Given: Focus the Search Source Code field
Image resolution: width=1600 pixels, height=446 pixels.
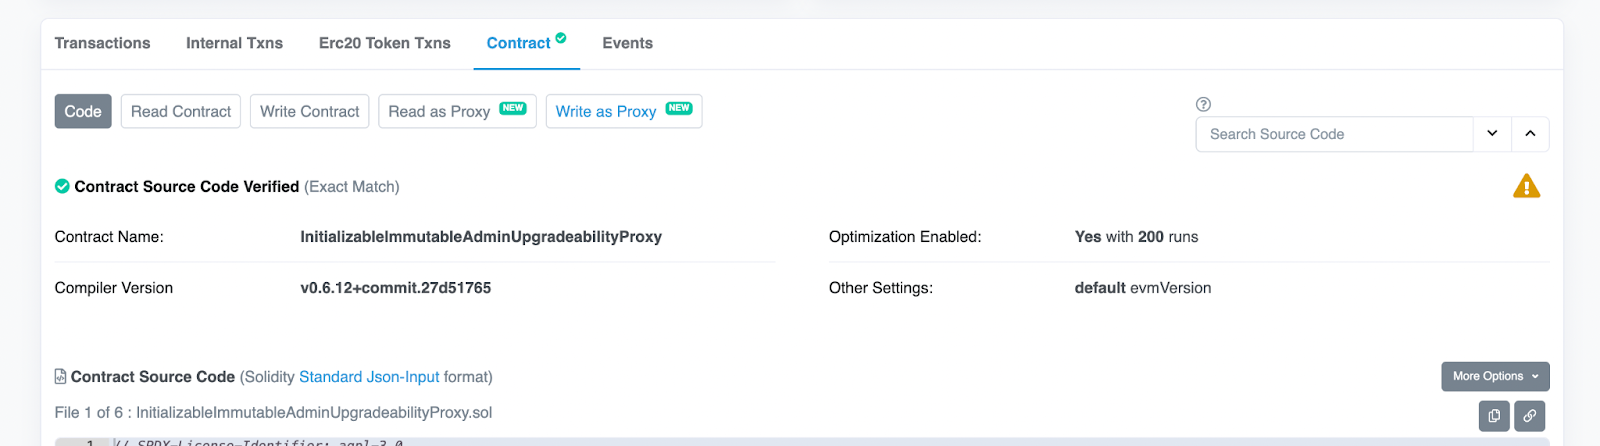Looking at the screenshot, I should point(1334,134).
